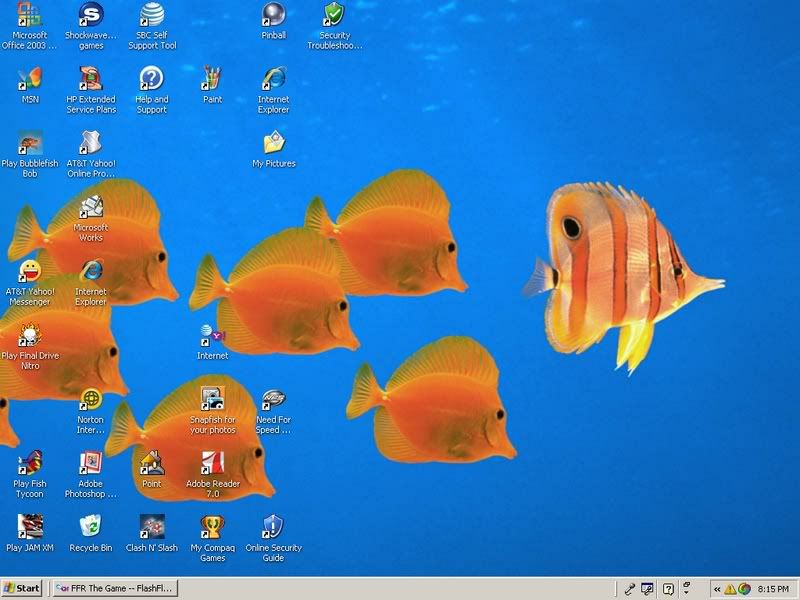Screen dimensions: 800x600
Task: Click the taskbar clock showing 8:15 PM
Action: pyautogui.click(x=774, y=589)
